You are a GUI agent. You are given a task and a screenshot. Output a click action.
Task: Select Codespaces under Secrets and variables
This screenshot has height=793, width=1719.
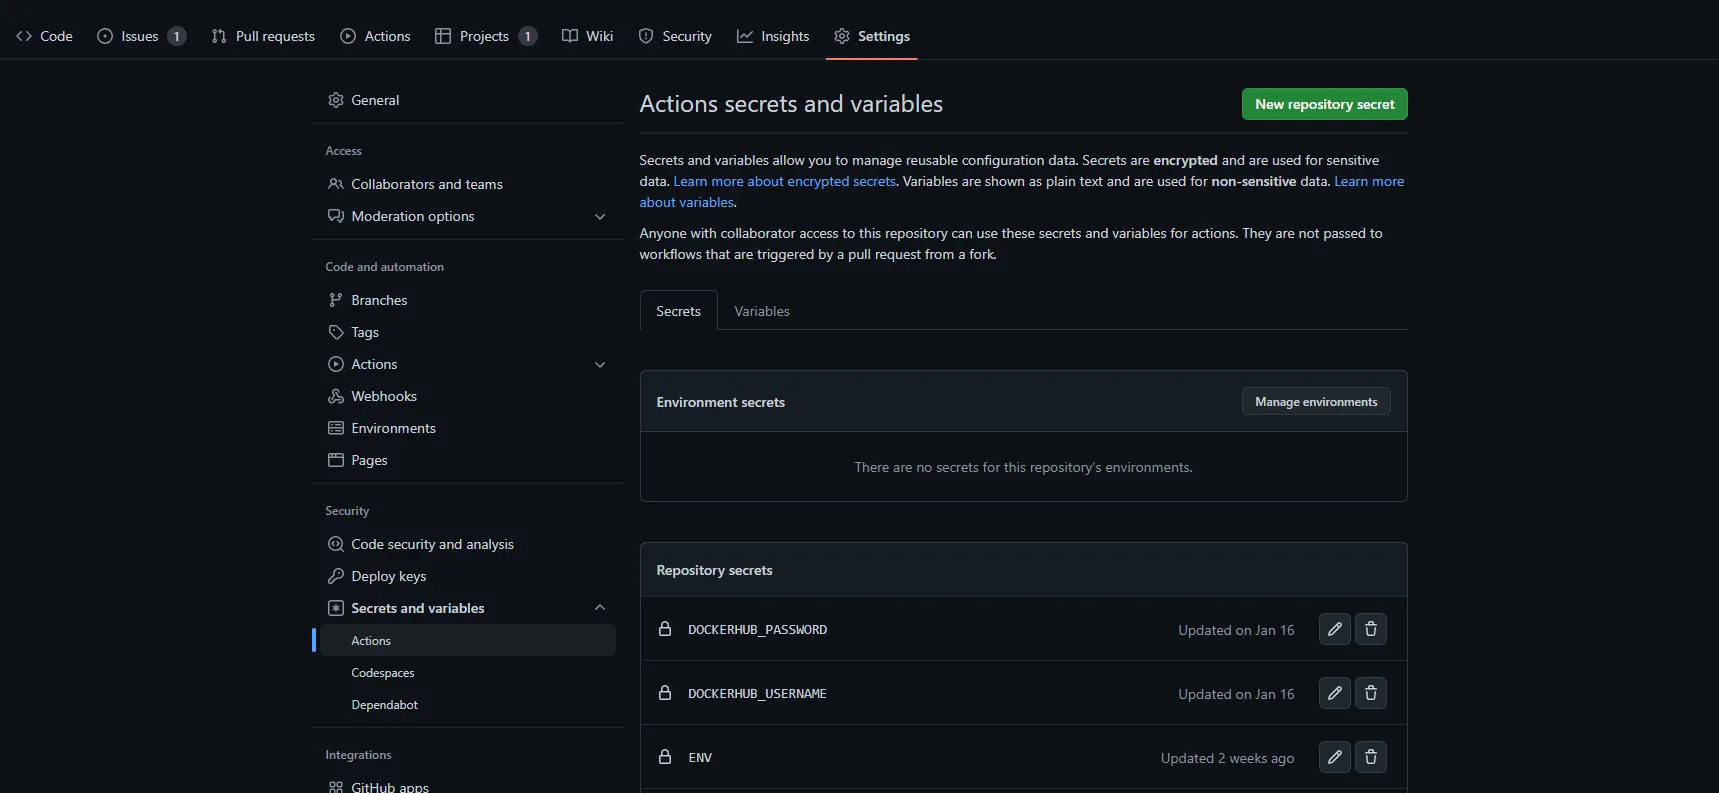382,673
